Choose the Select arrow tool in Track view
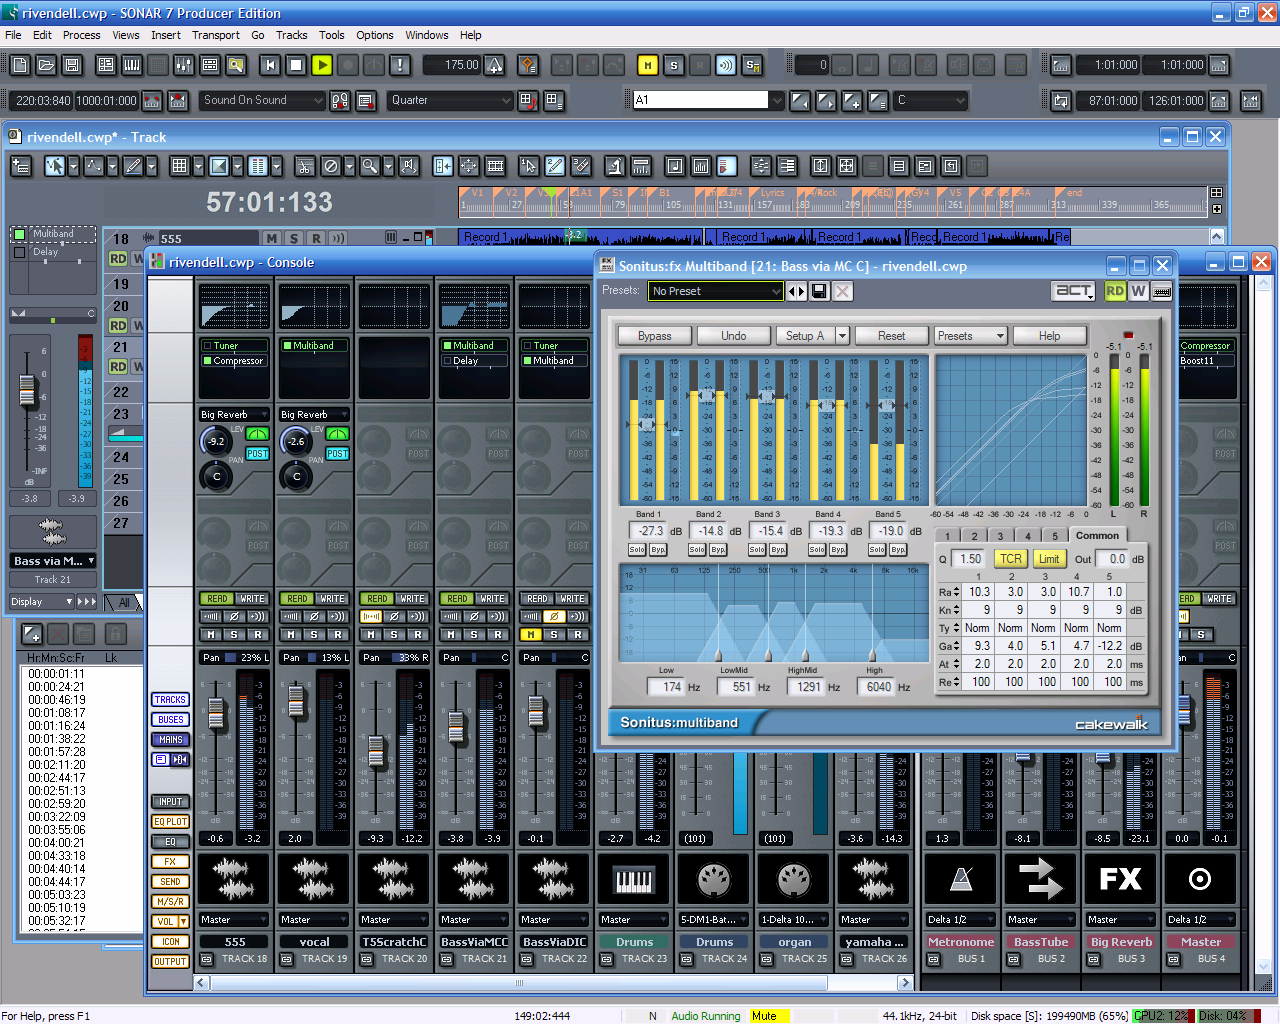The image size is (1280, 1024). coord(55,166)
